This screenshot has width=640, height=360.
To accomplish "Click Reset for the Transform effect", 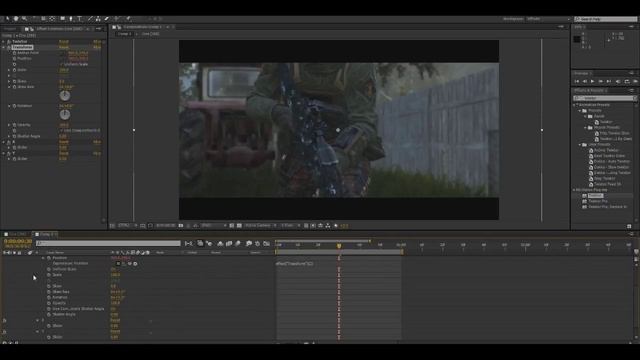I will pos(64,47).
